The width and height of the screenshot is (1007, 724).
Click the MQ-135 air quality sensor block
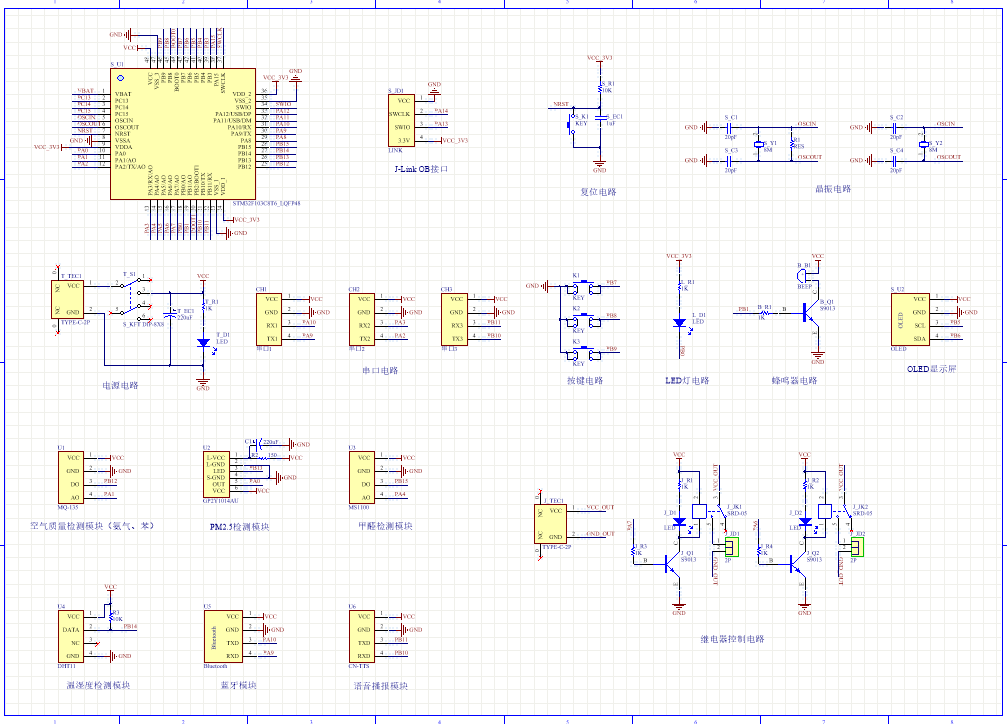tap(73, 476)
